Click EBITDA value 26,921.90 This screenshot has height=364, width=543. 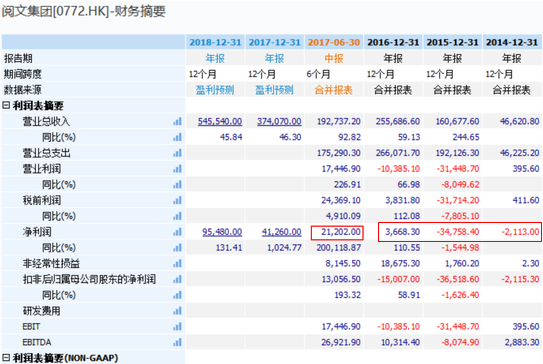pyautogui.click(x=341, y=343)
